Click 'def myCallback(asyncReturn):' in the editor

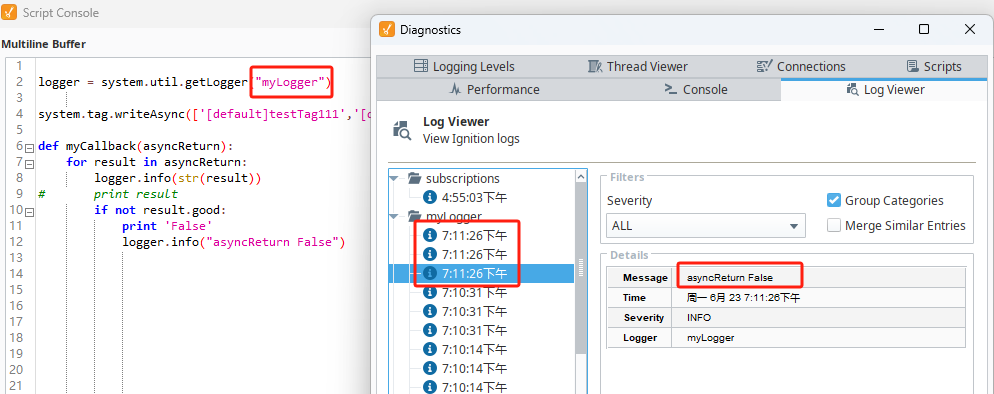[136, 146]
